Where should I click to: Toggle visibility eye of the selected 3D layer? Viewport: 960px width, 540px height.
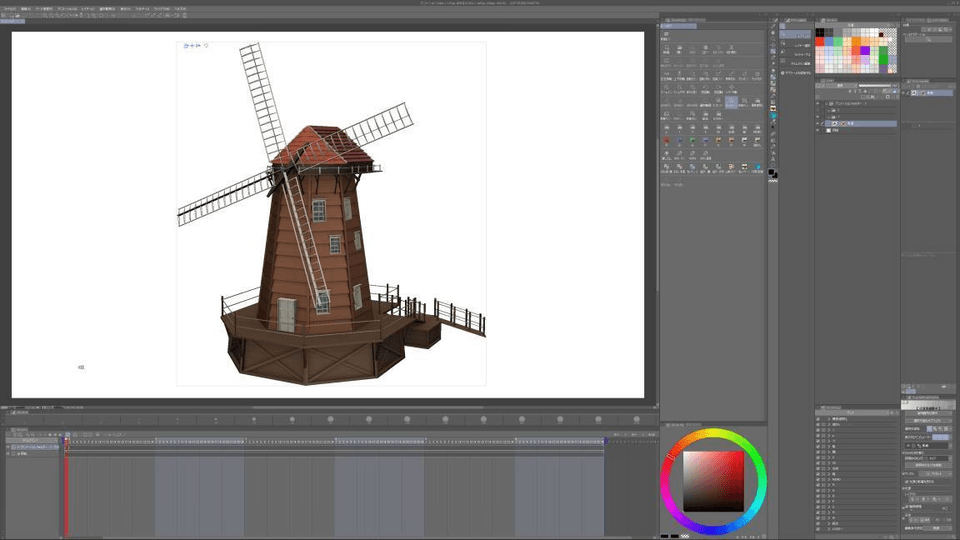(x=818, y=124)
